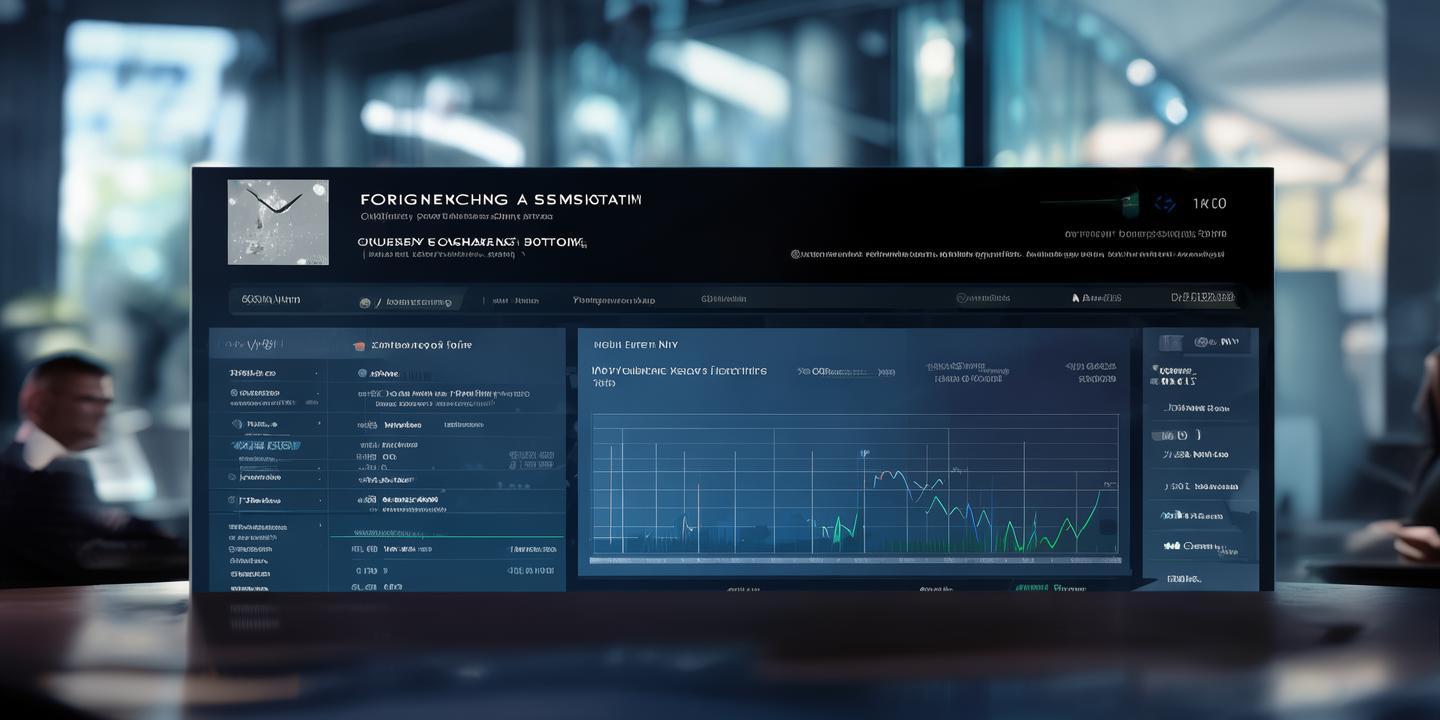Click the horizontal scrollbar under the line chart
This screenshot has height=720, width=1440.
[x=855, y=560]
